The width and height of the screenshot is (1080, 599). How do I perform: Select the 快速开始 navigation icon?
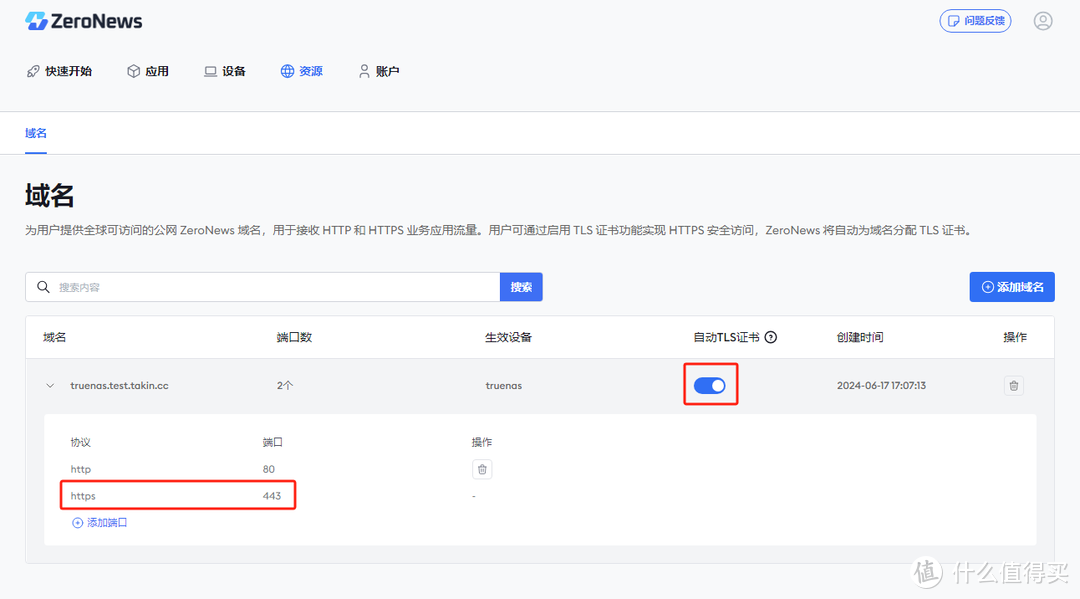[33, 70]
